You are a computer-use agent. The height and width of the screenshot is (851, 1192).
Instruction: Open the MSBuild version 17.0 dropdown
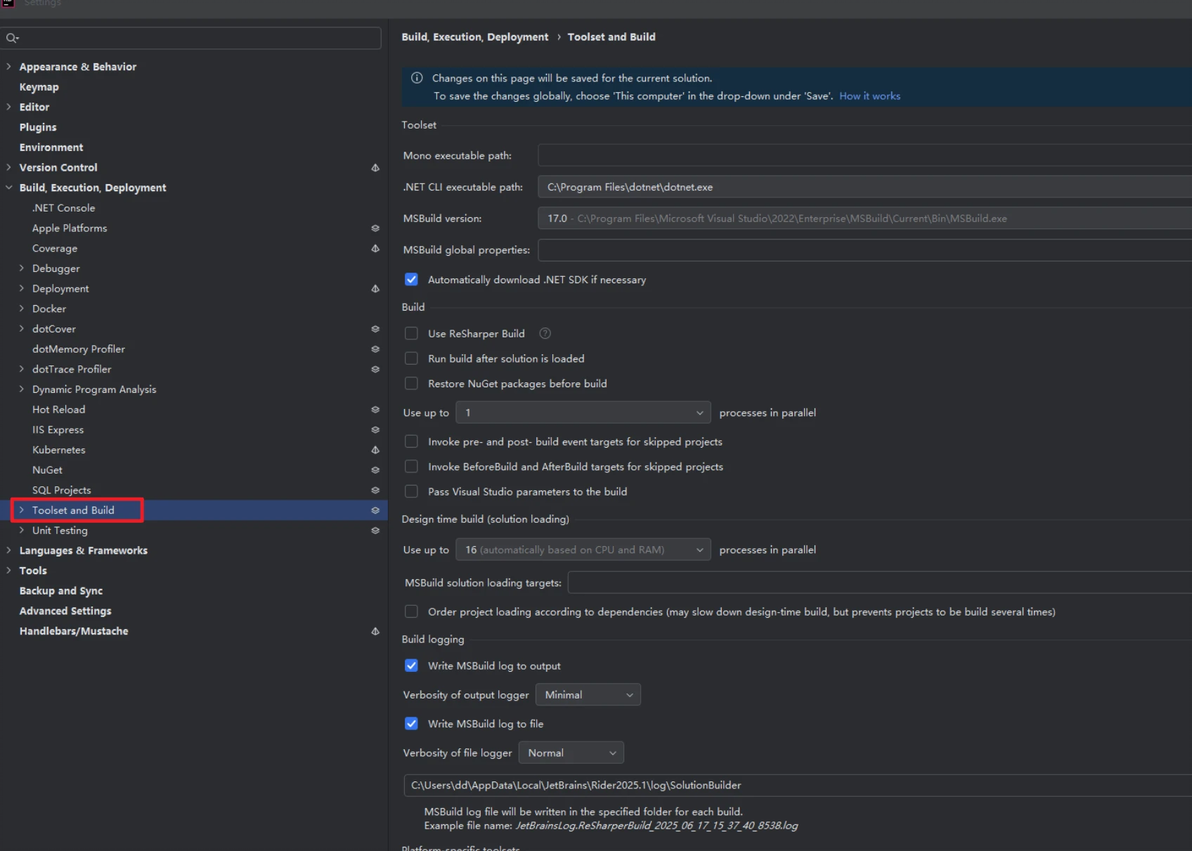[x=864, y=218]
